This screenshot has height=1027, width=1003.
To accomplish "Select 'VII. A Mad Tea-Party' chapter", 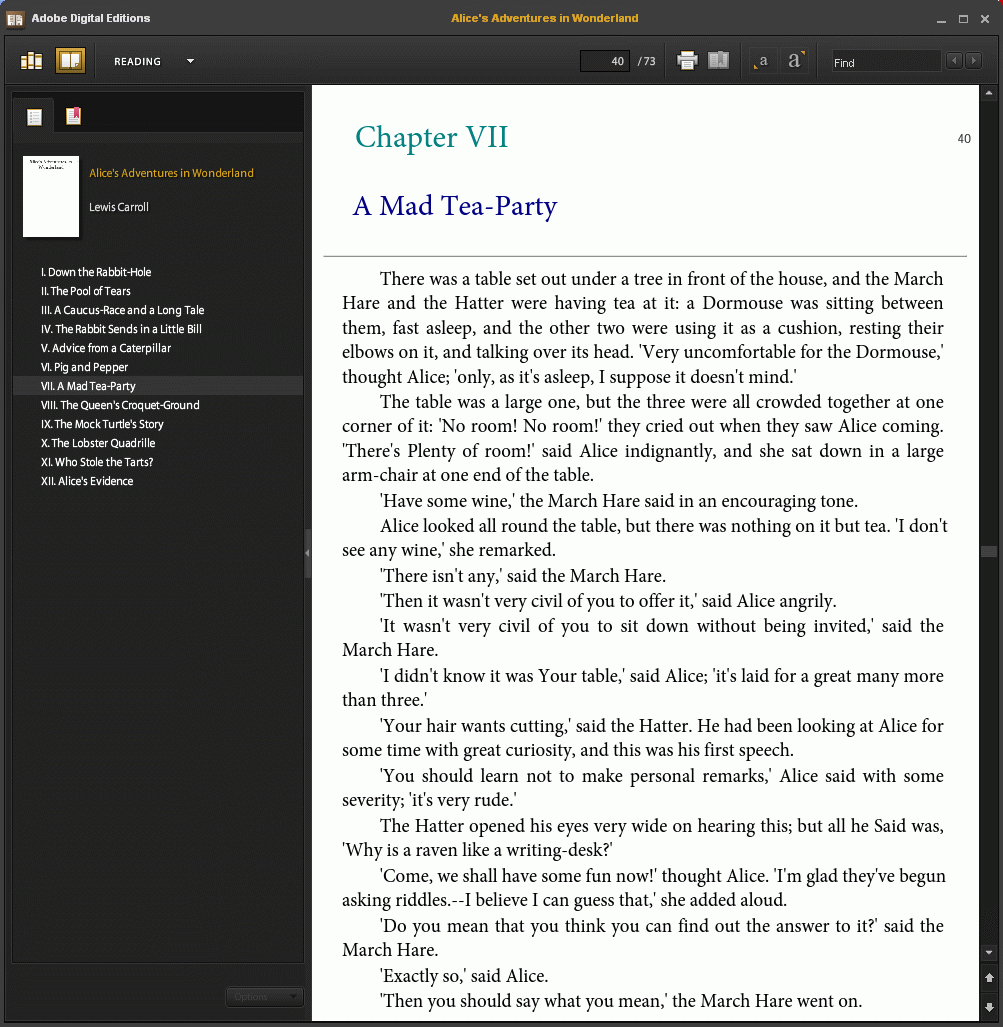I will coord(88,386).
